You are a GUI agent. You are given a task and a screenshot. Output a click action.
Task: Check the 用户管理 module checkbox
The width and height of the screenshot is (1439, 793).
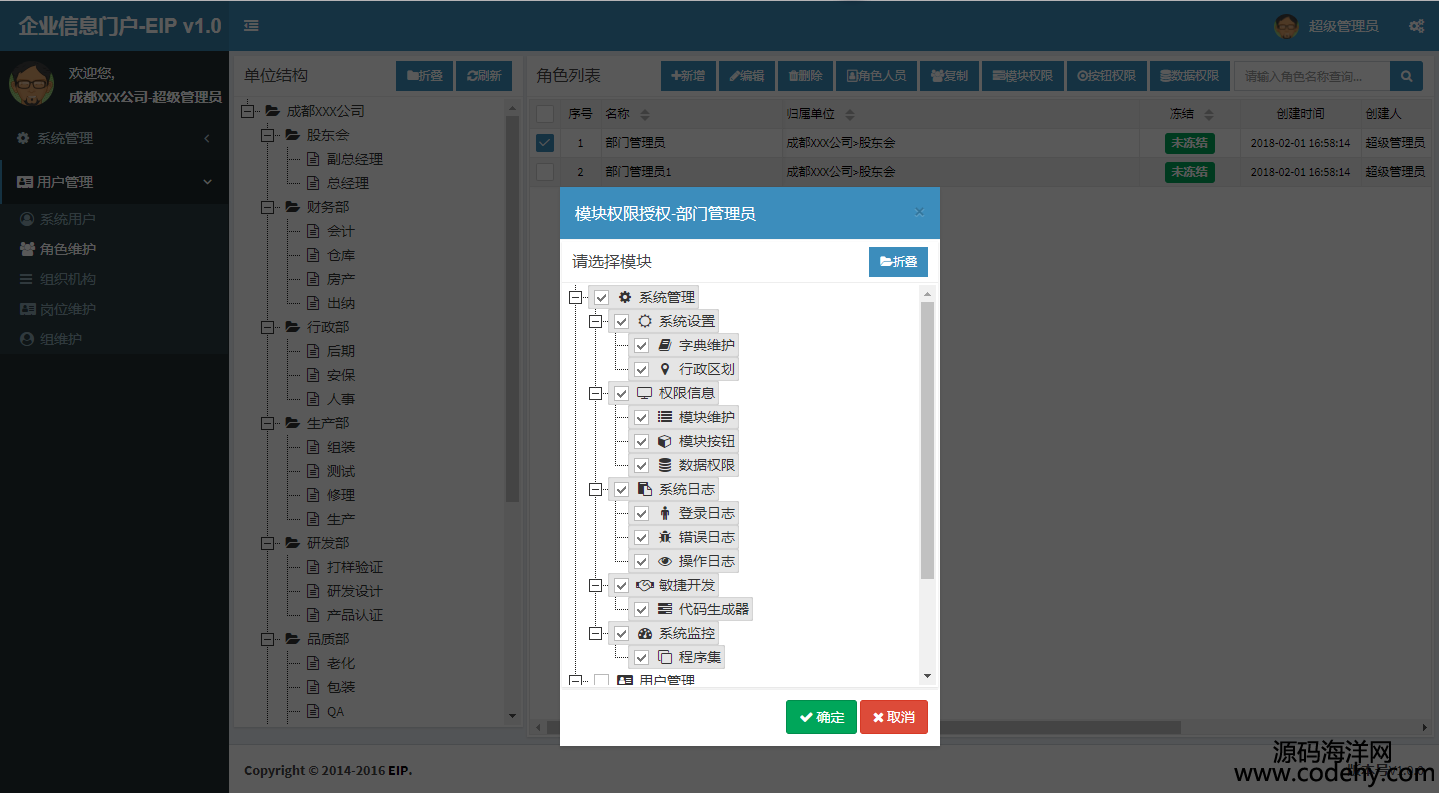[x=601, y=681]
